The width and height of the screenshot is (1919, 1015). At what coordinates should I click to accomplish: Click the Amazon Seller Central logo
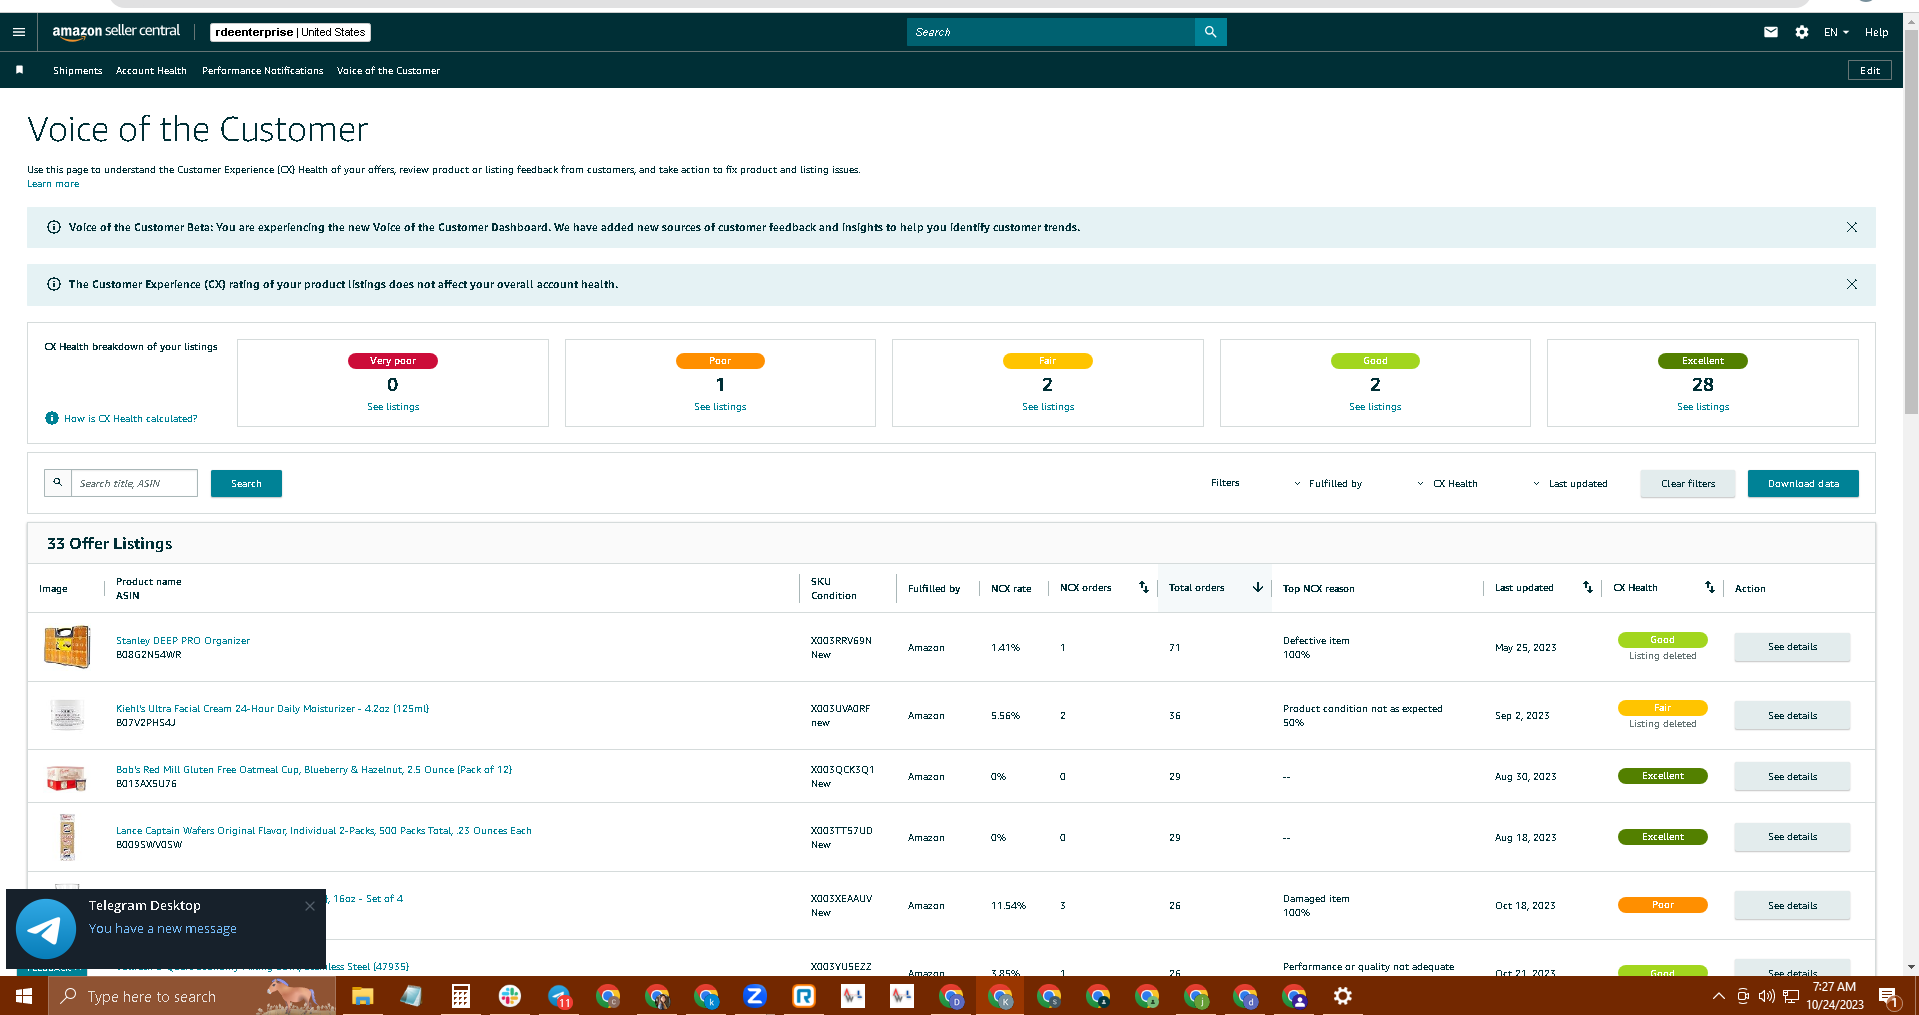click(116, 31)
